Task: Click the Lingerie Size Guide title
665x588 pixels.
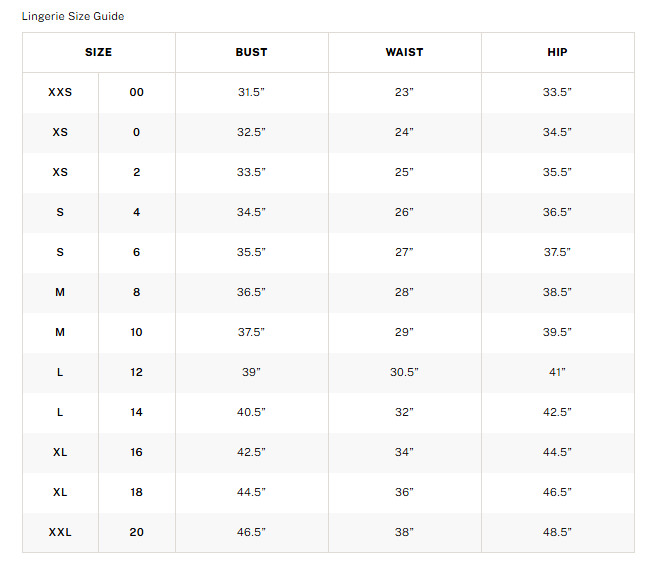Action: tap(73, 16)
